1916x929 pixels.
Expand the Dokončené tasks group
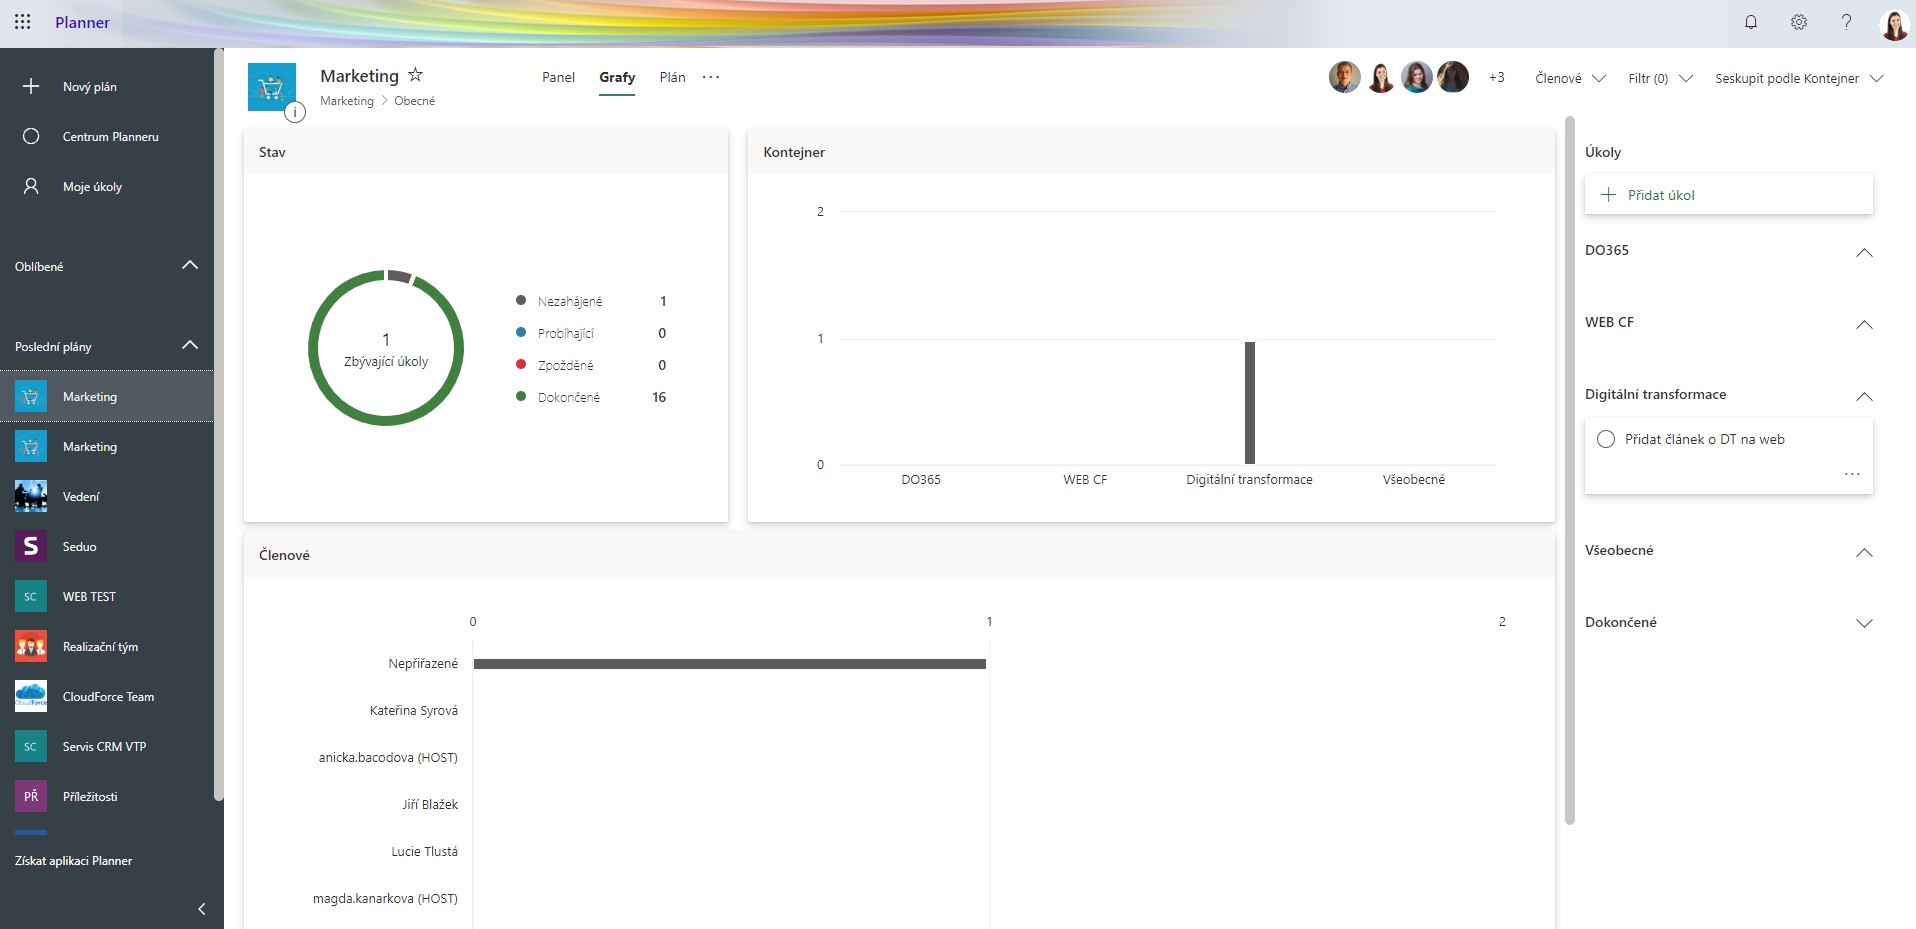coord(1863,623)
